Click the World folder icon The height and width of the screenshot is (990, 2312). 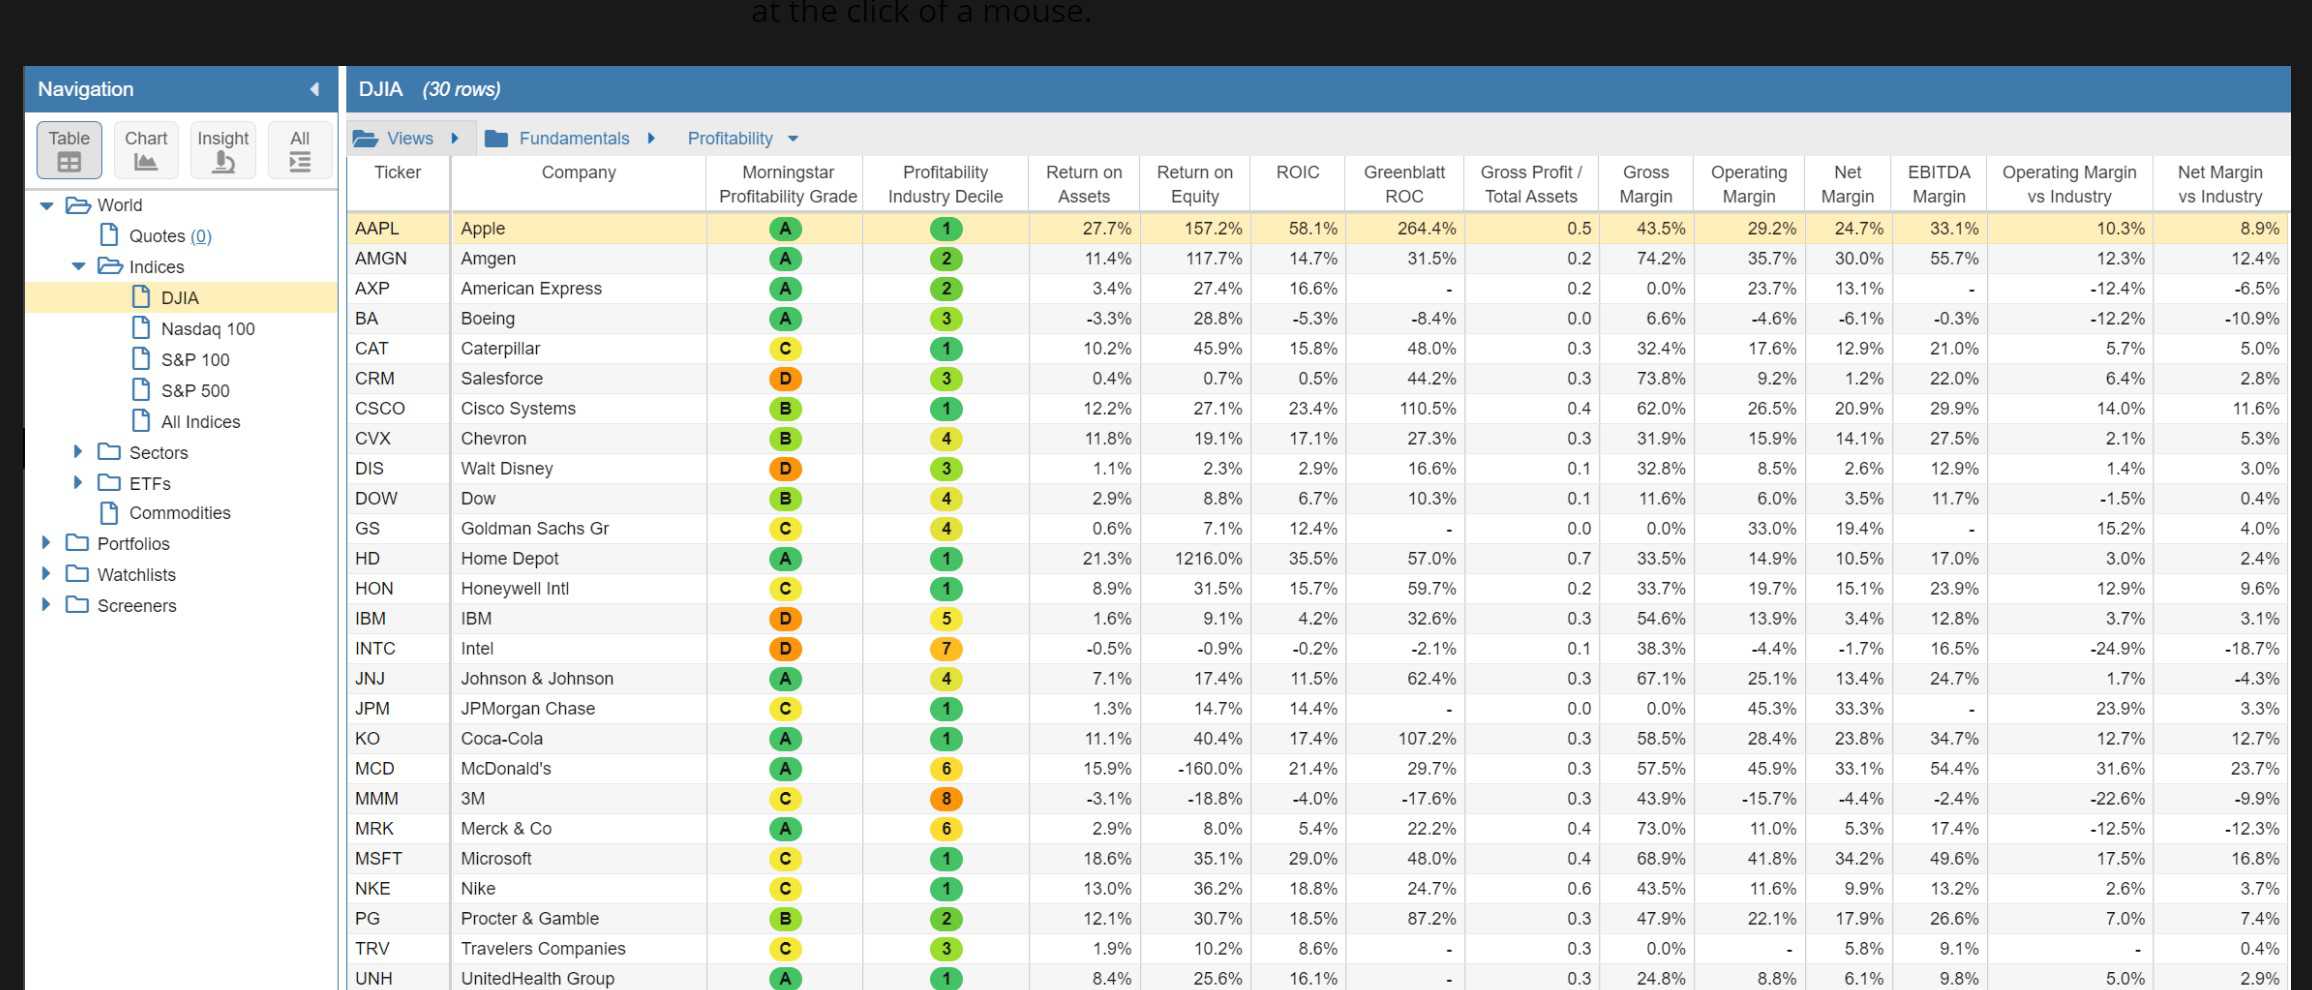coord(77,205)
